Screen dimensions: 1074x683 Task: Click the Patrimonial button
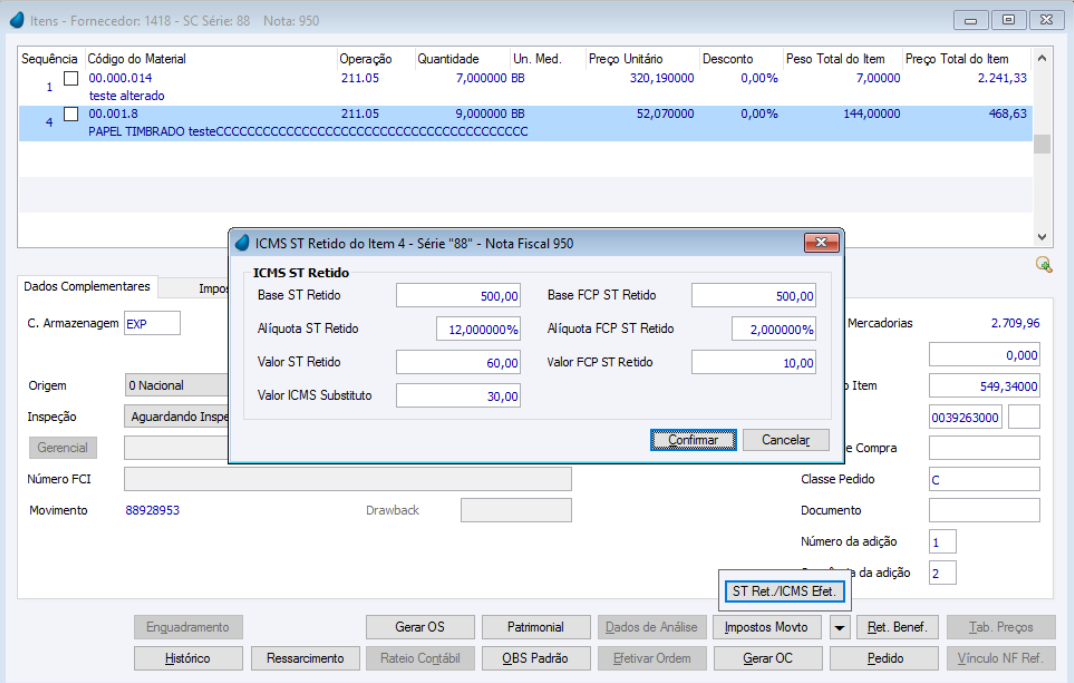(x=536, y=627)
